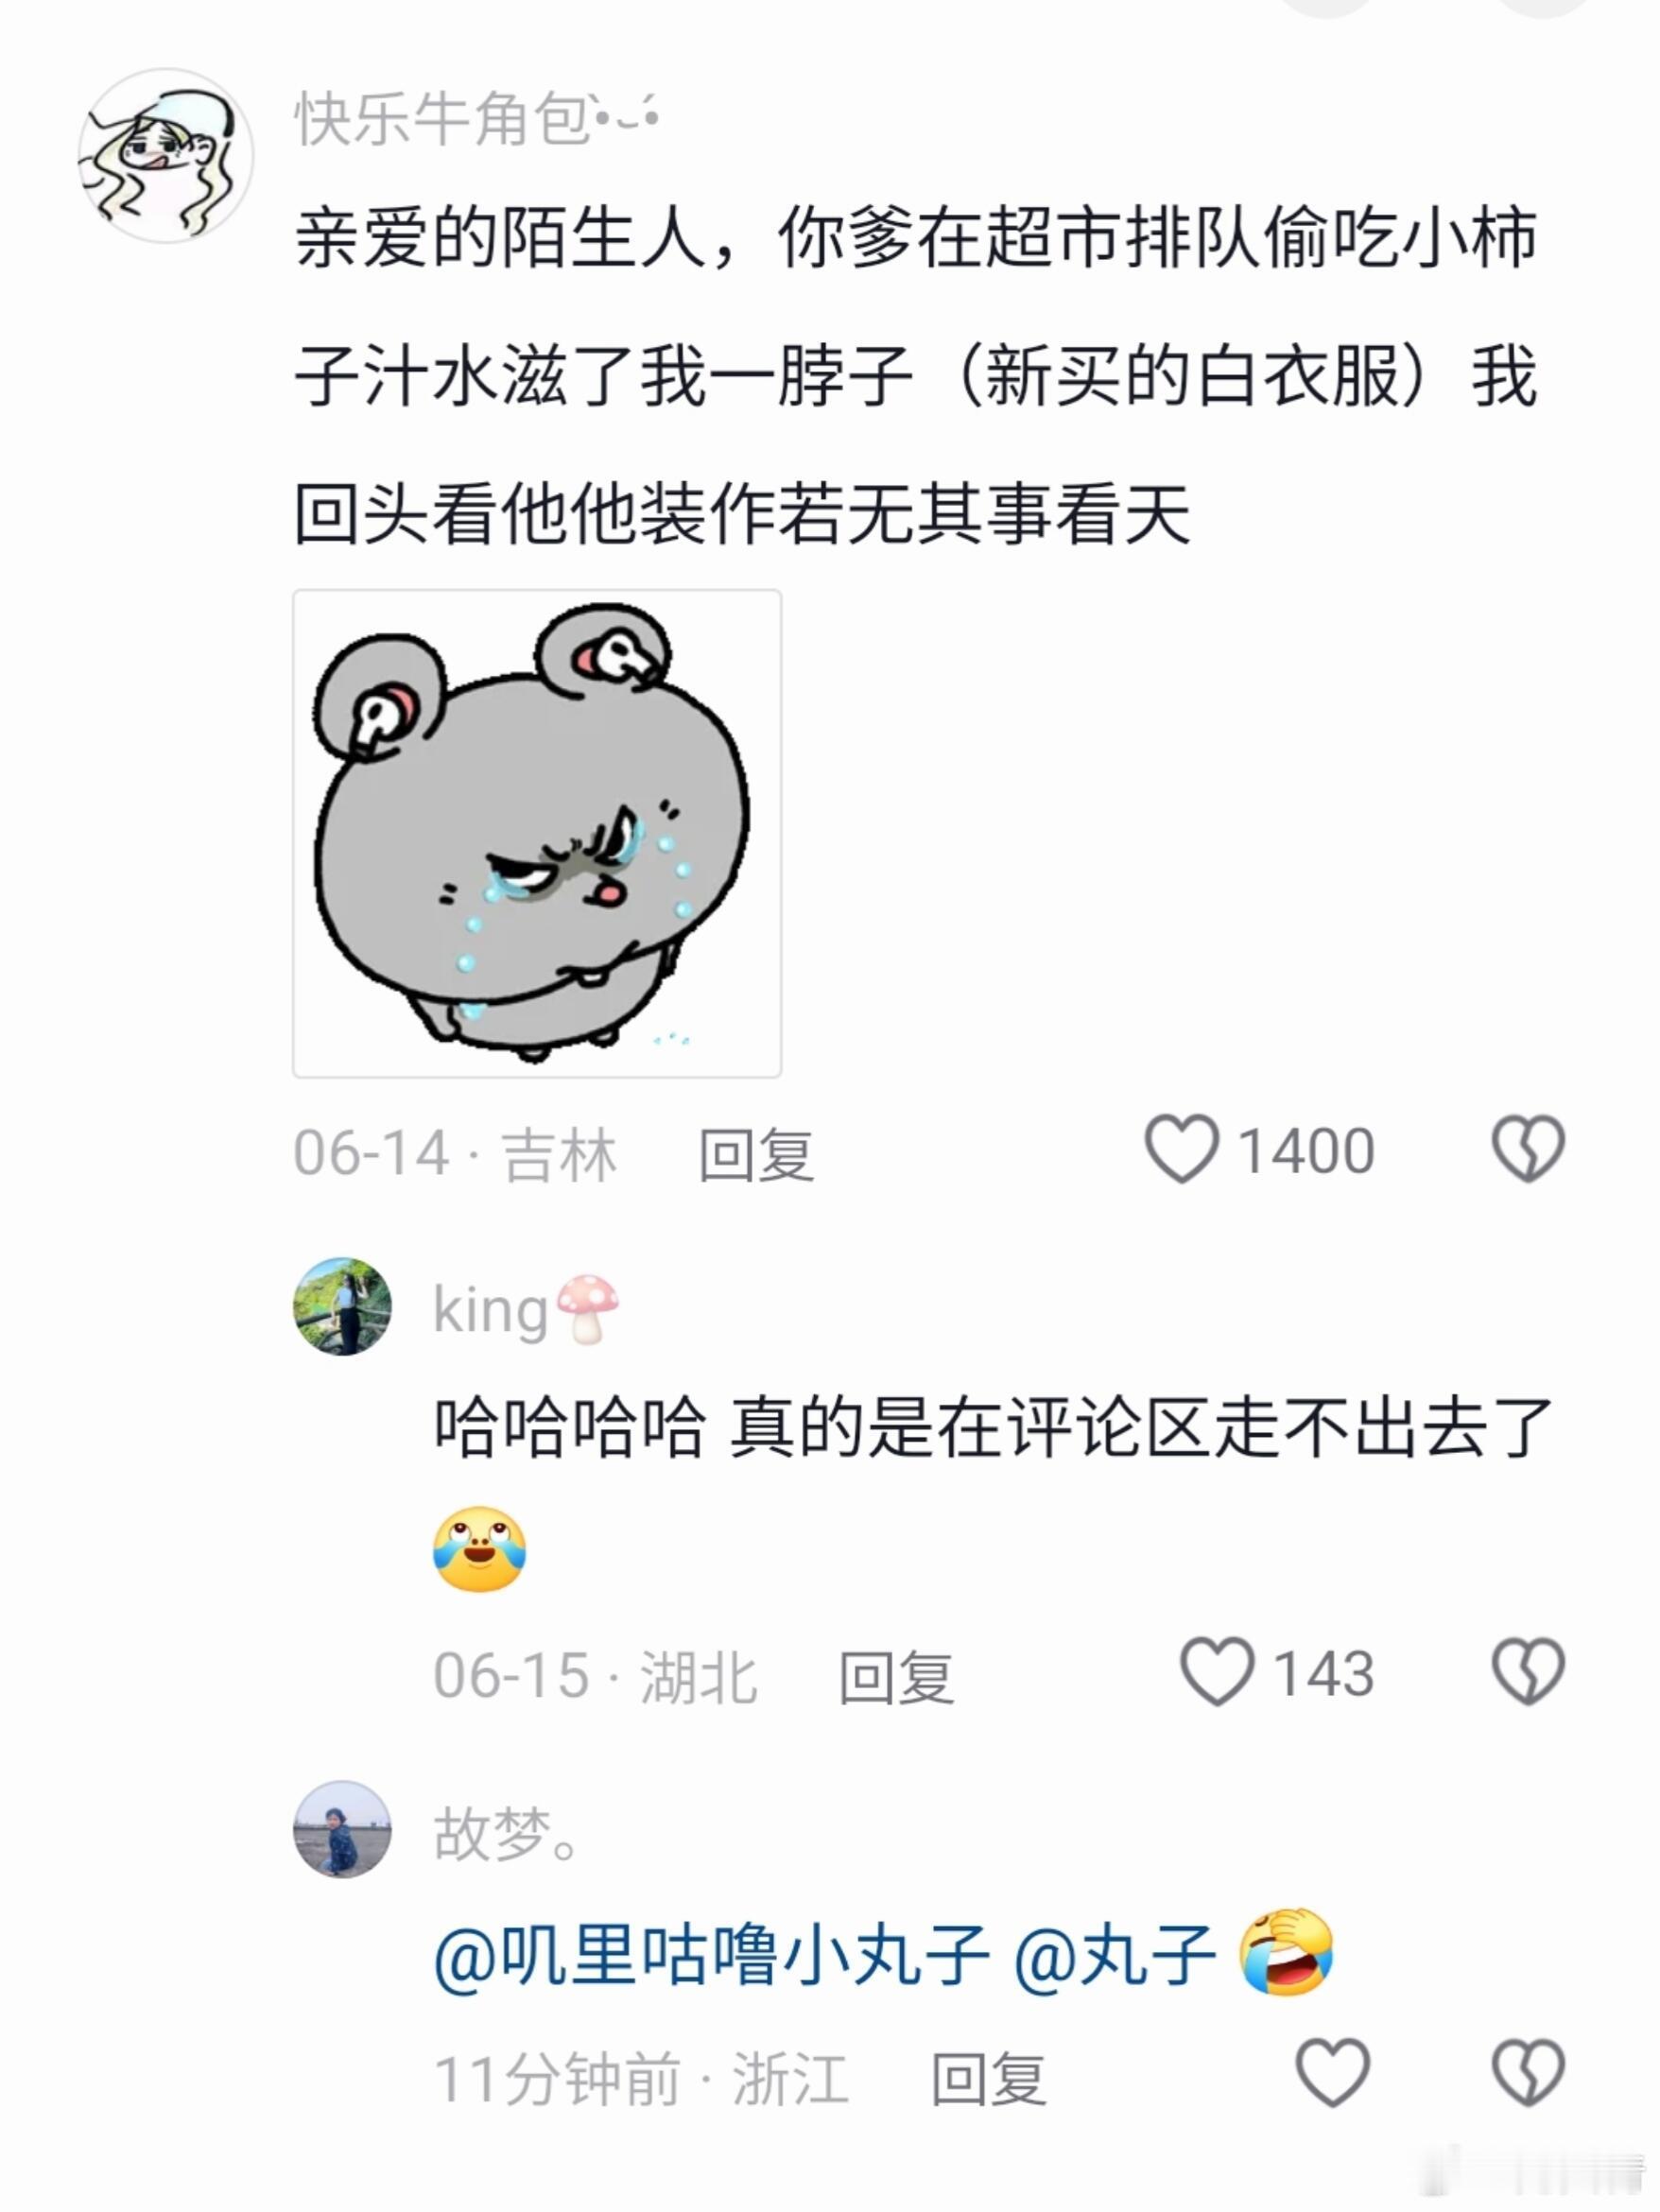Viewport: 1660px width, 2212px height.
Task: Dislike 故梦。's reply with broken heart
Action: click(x=1528, y=2073)
